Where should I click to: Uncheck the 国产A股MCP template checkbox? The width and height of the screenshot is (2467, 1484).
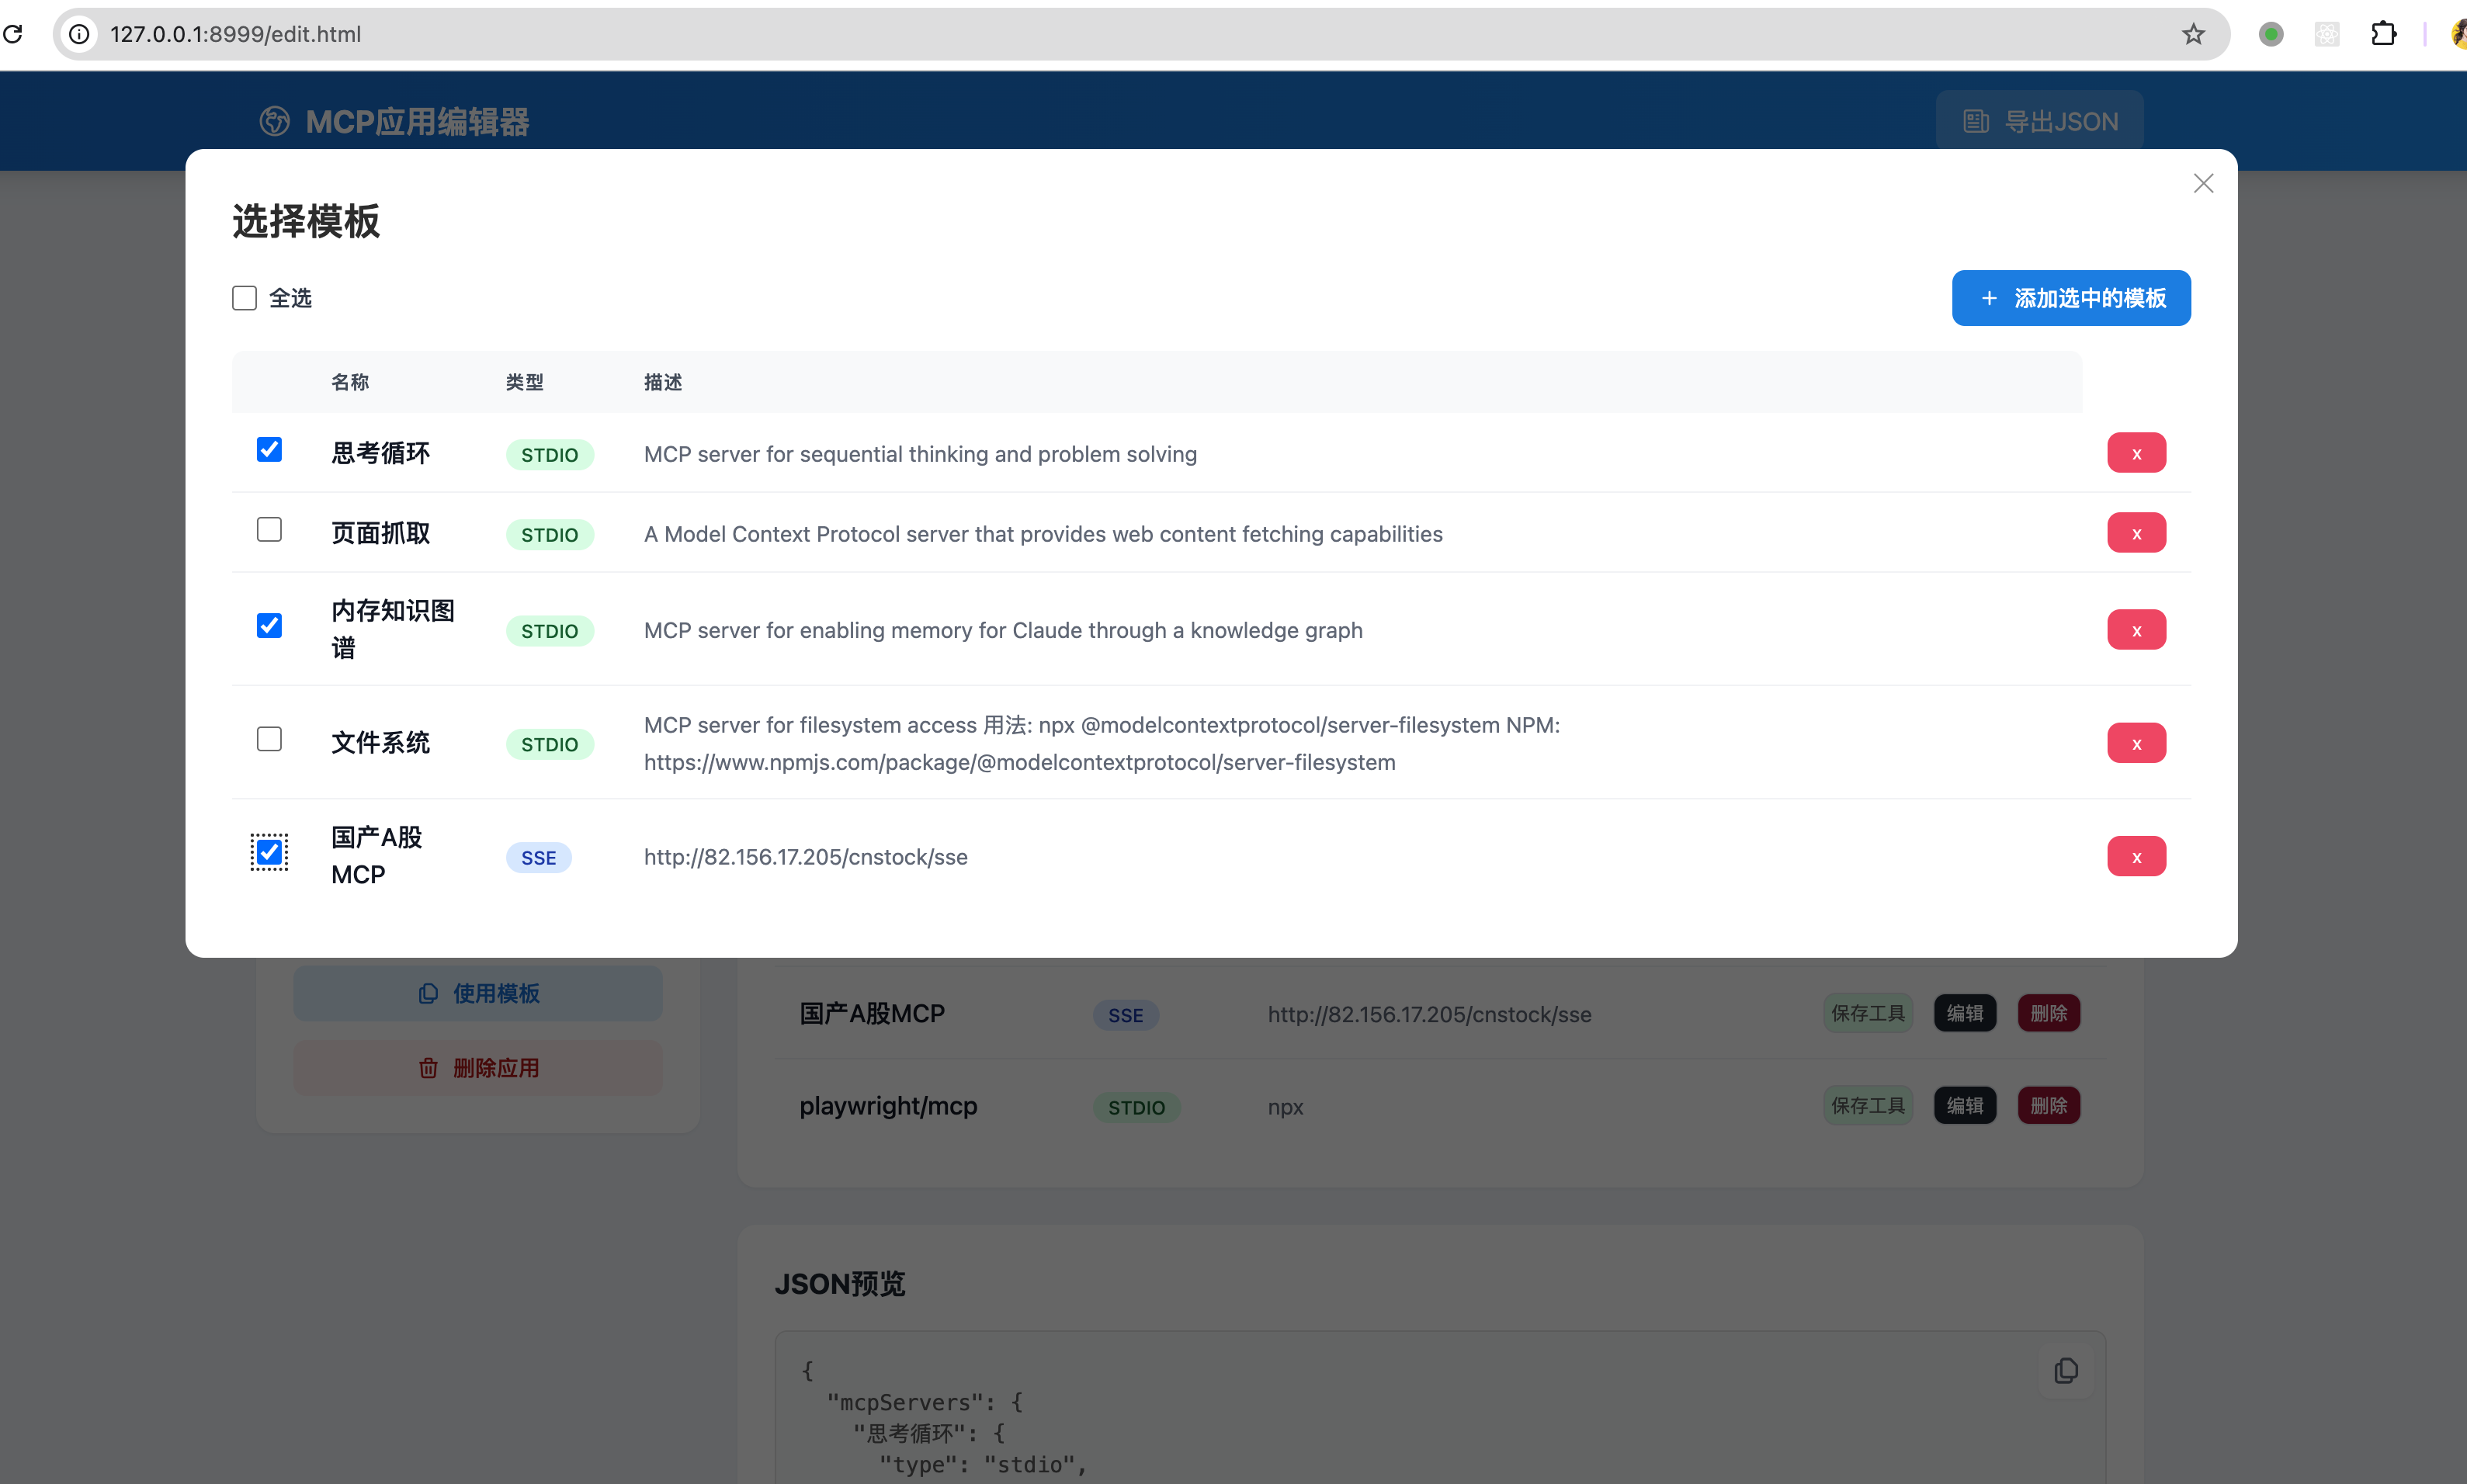[x=269, y=852]
